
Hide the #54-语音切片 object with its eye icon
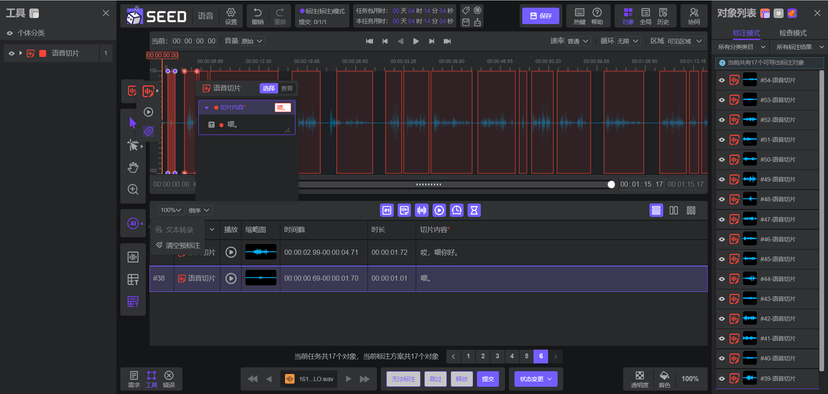tap(722, 80)
